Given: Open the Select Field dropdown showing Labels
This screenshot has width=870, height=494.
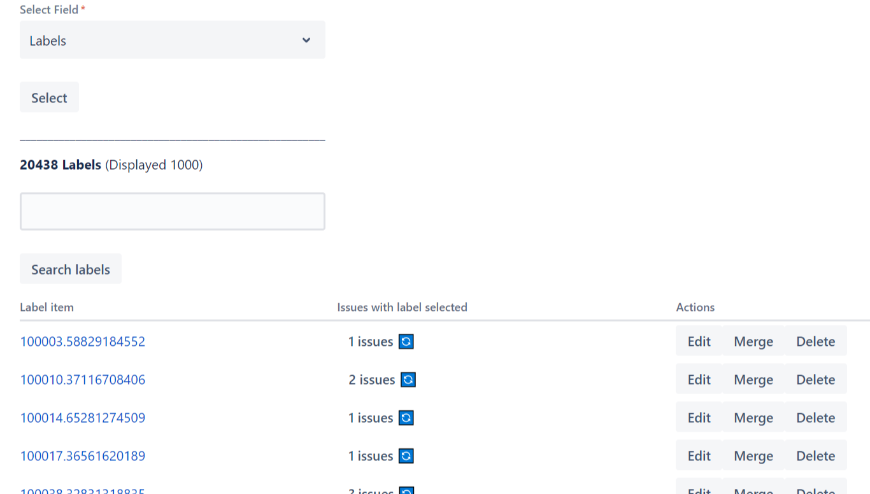Looking at the screenshot, I should [172, 41].
